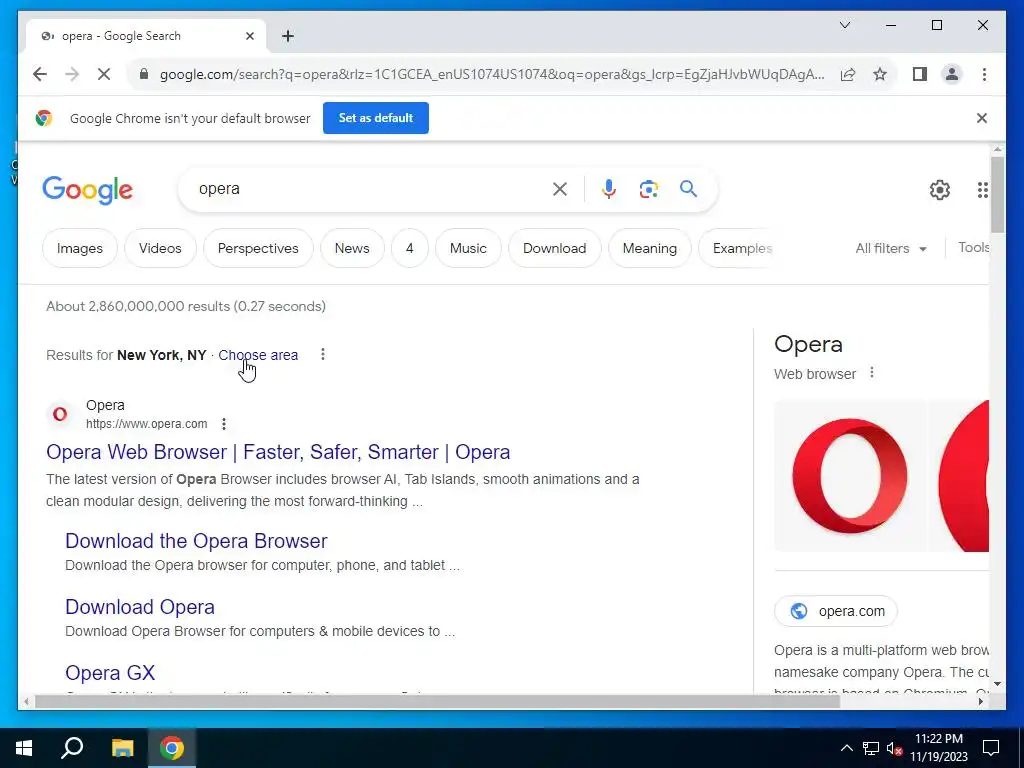1024x768 pixels.
Task: Open Download the Opera Browser link
Action: pyautogui.click(x=196, y=541)
